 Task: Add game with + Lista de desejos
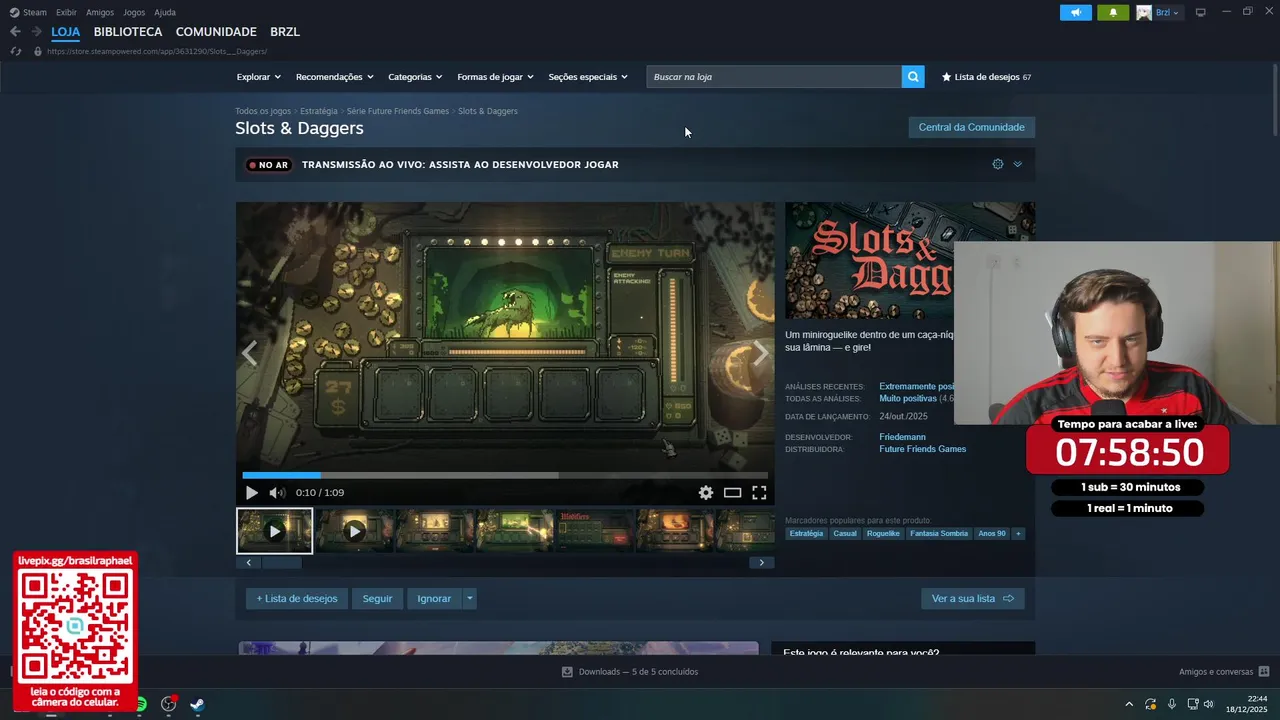pyautogui.click(x=297, y=598)
